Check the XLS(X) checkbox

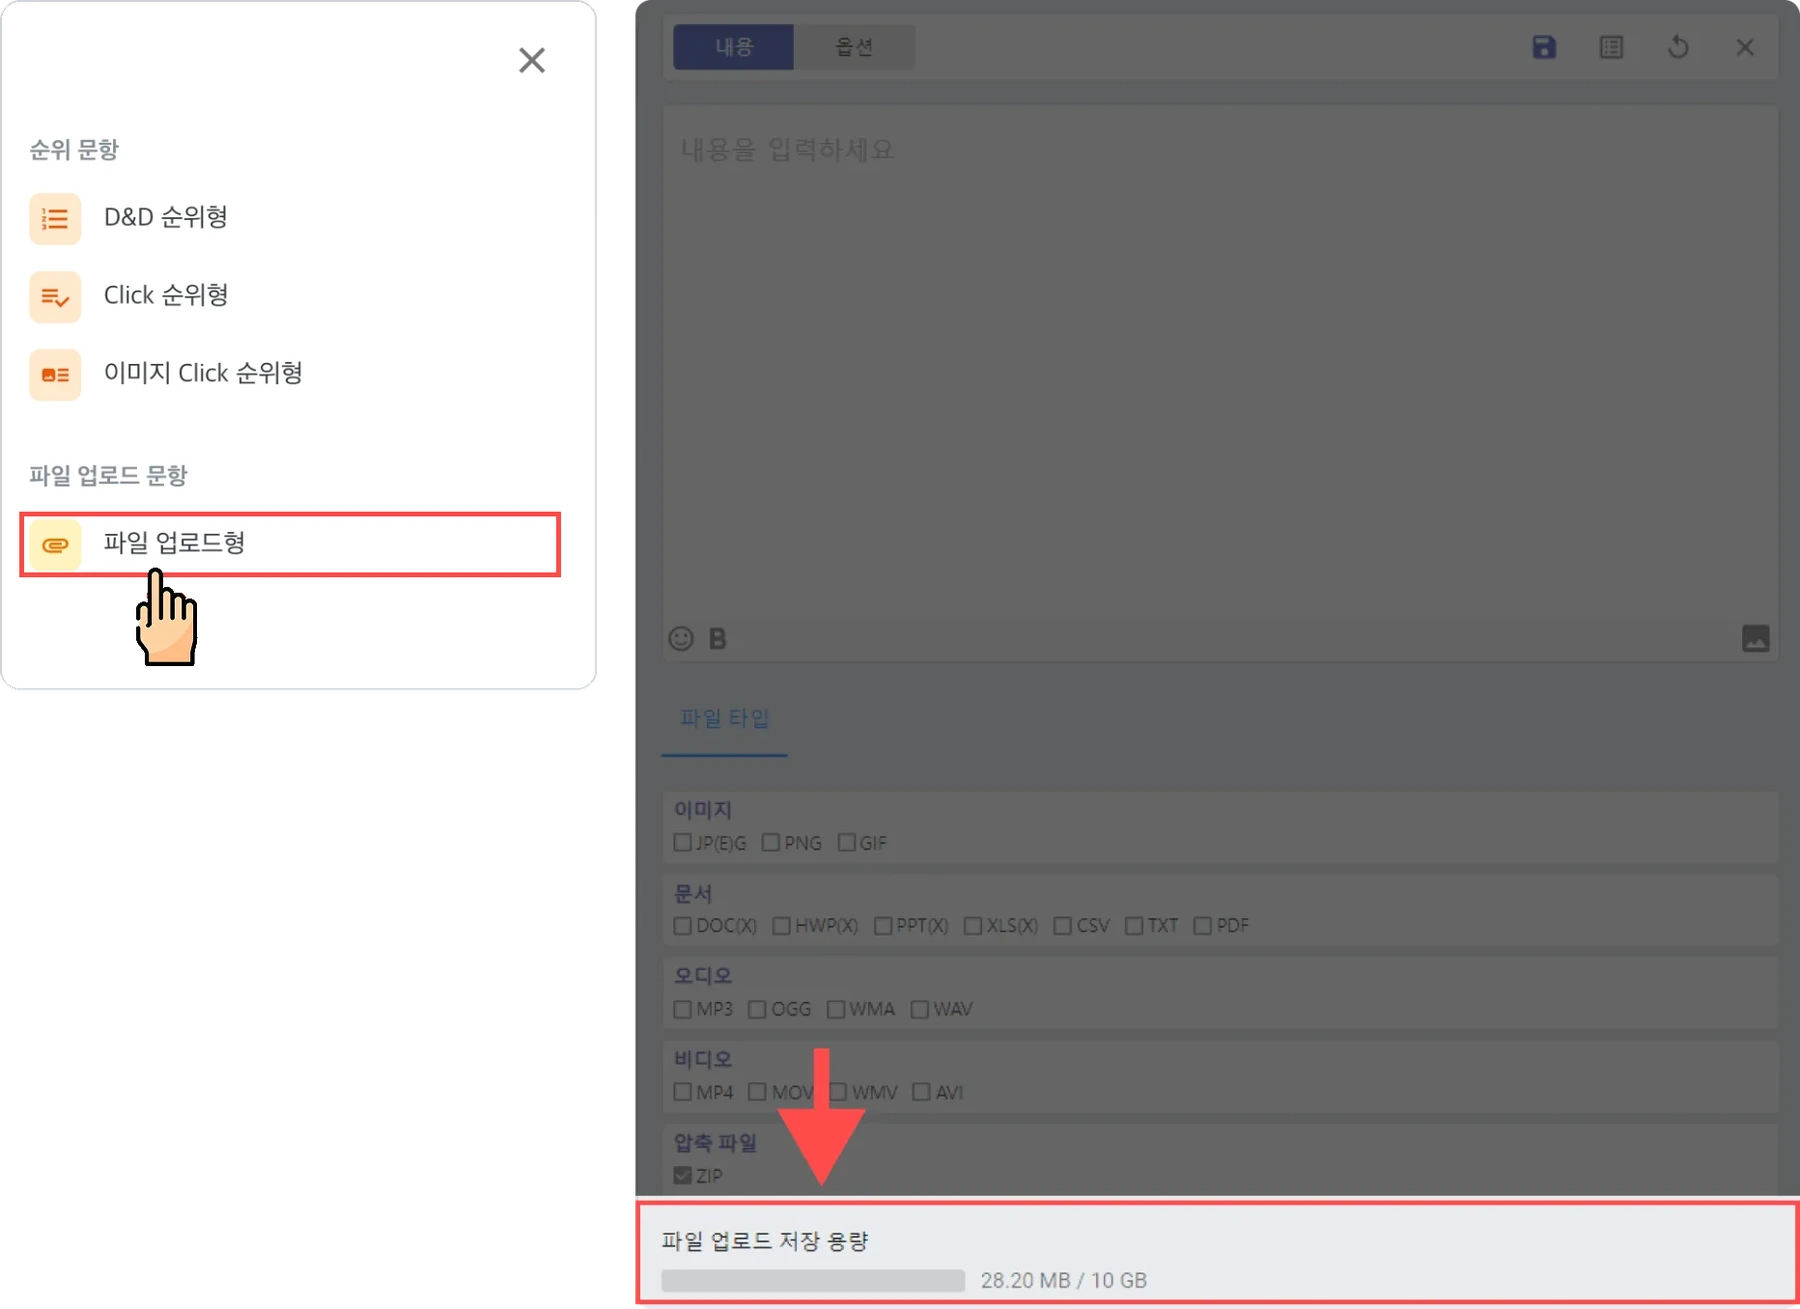[x=972, y=926]
